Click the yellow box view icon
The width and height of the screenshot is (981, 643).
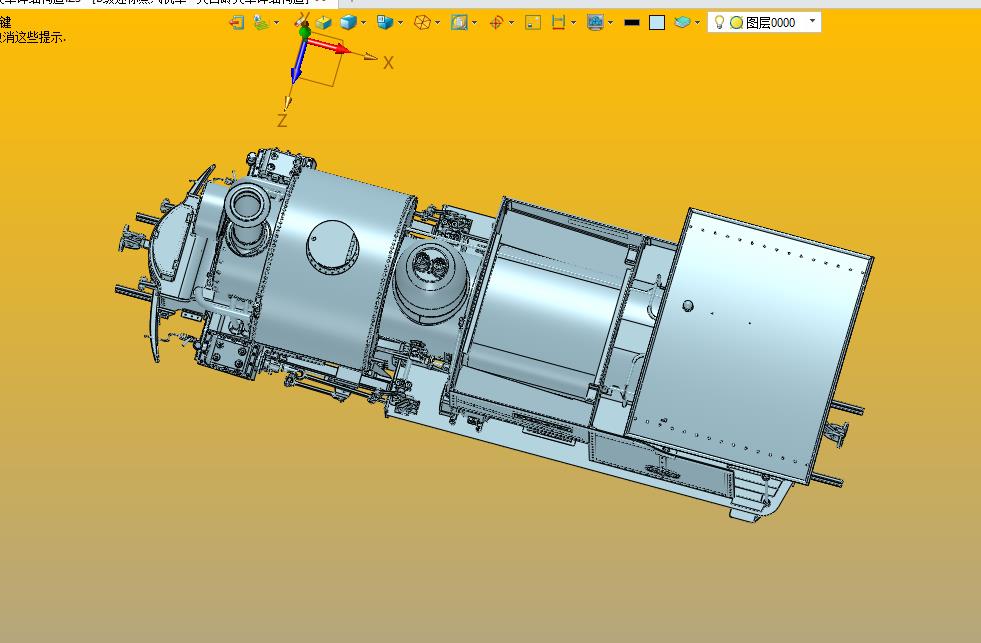323,23
